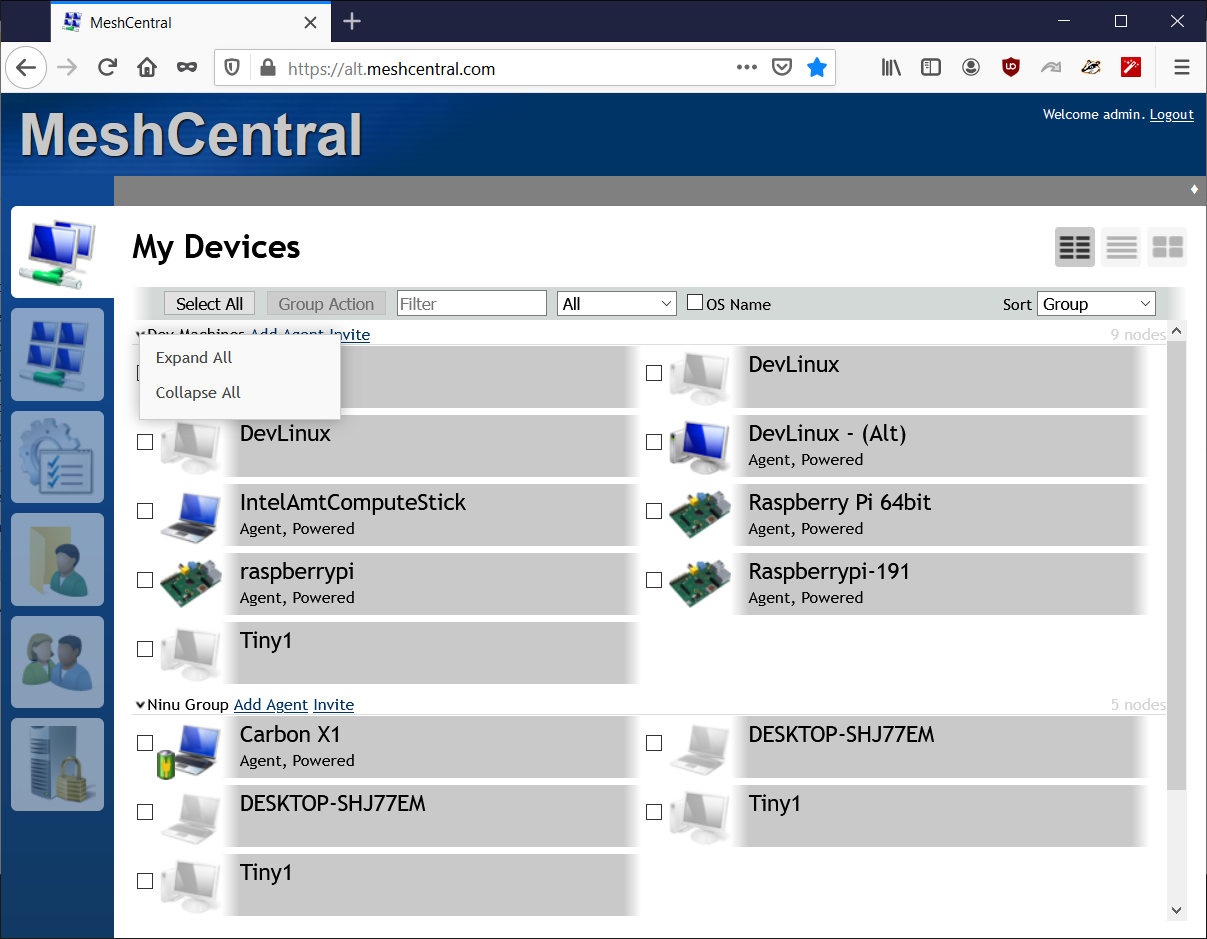
Task: Check the Raspberrypi-191 checkbox
Action: tap(654, 580)
